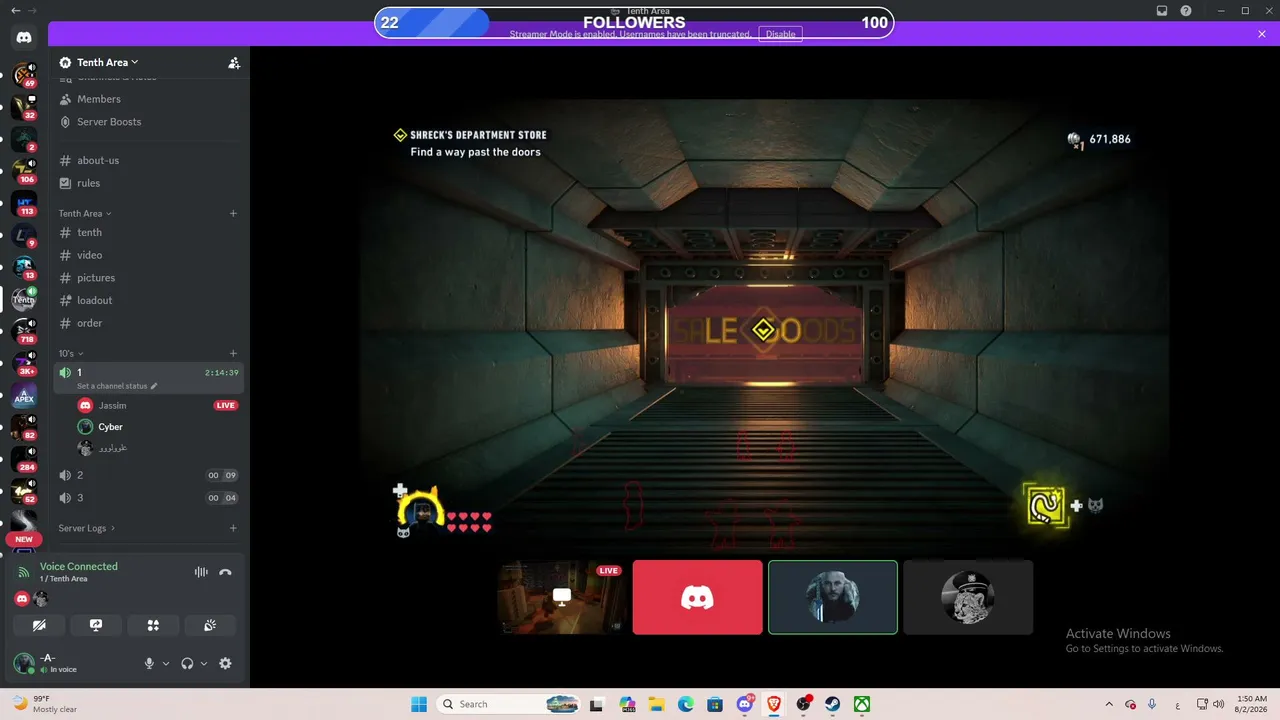Toggle headphone deafen in the user panel

pyautogui.click(x=187, y=663)
